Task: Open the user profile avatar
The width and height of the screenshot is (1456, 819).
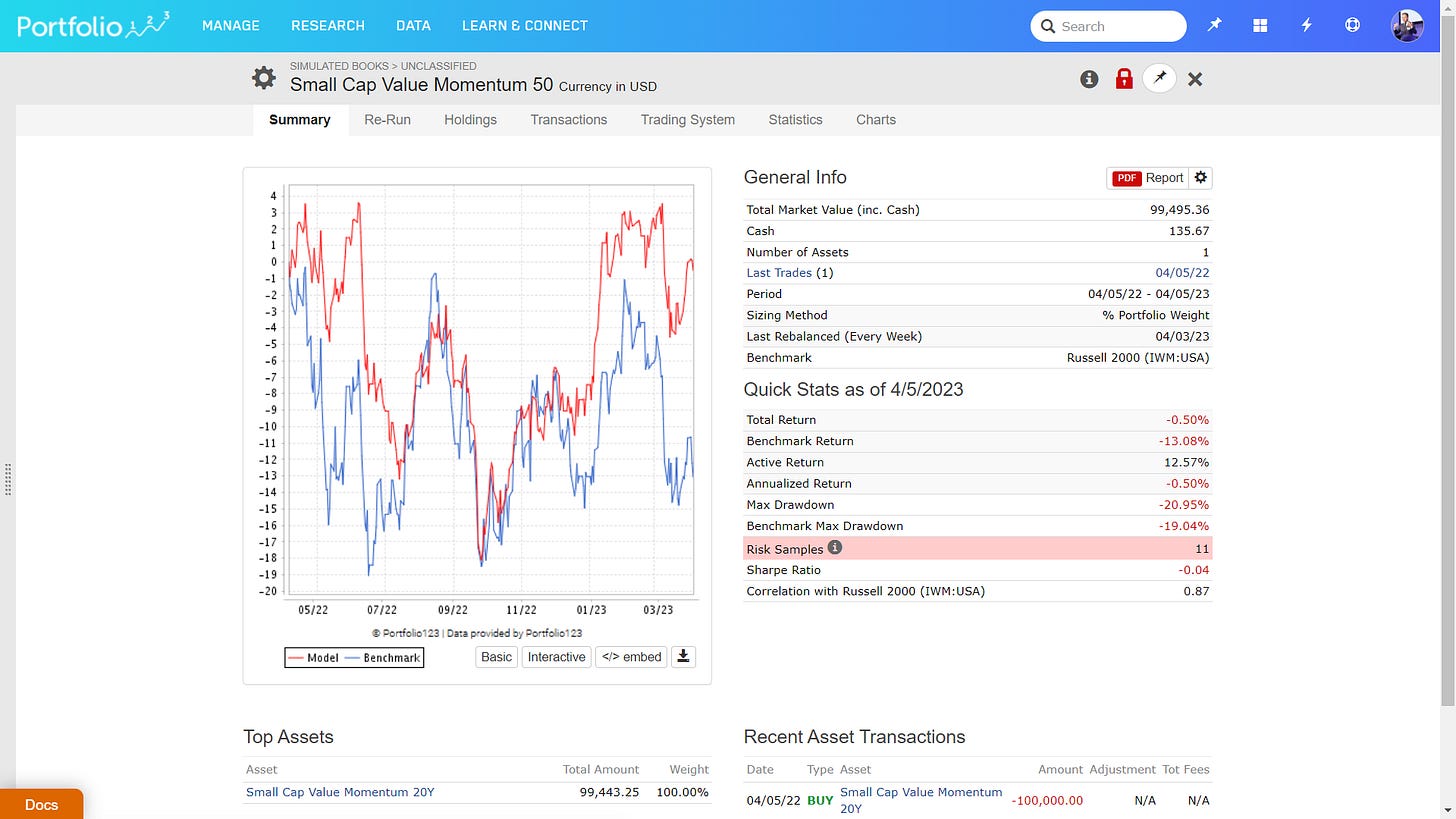Action: click(x=1407, y=26)
